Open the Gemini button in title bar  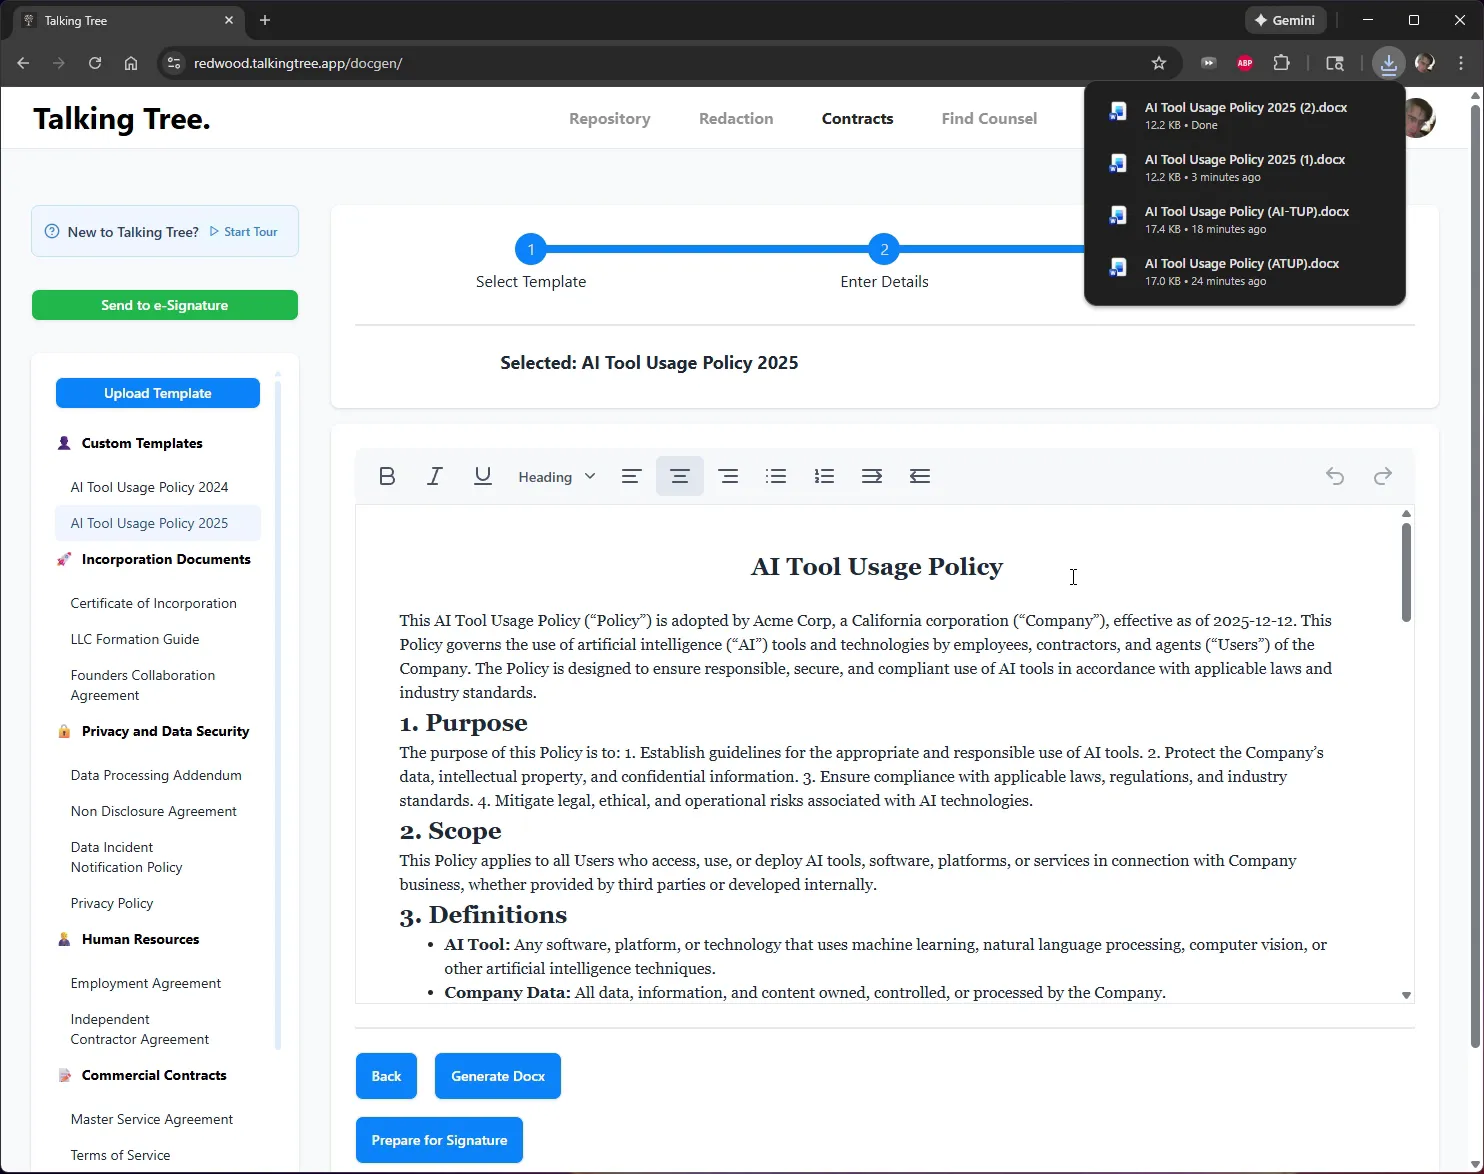point(1286,20)
